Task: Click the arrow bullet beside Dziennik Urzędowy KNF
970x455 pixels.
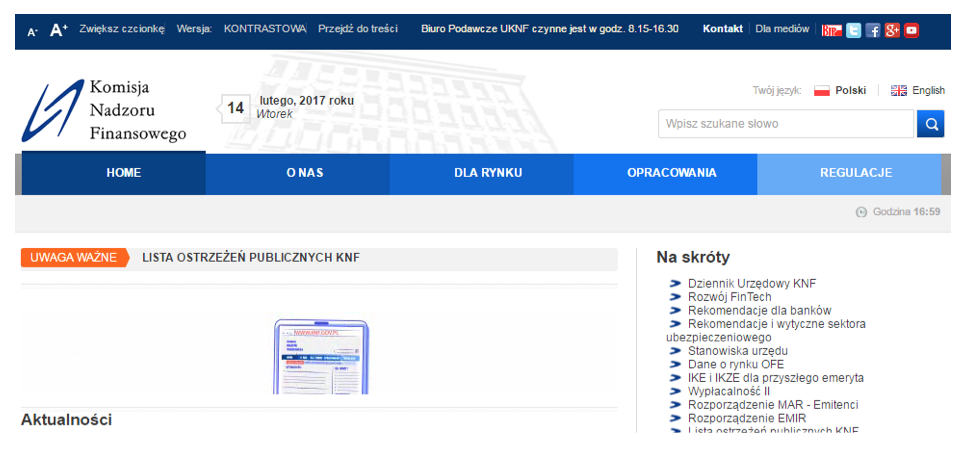Action: tap(675, 284)
